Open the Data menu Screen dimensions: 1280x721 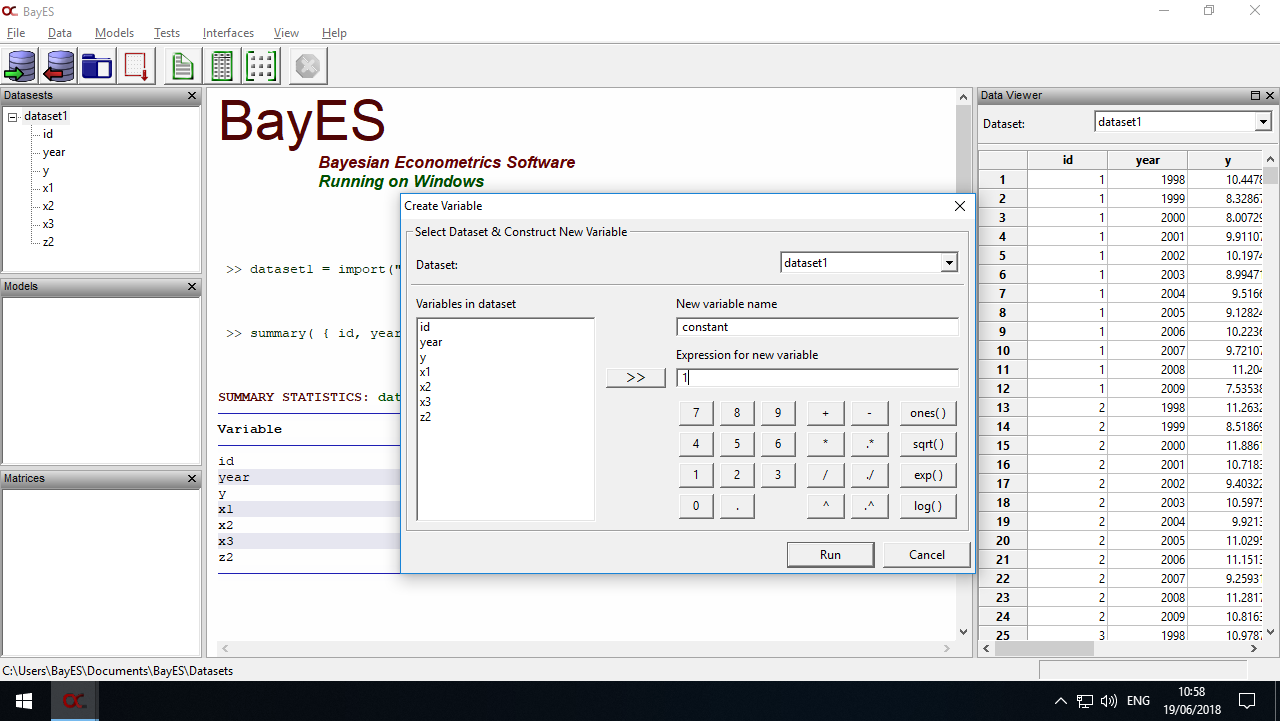(x=60, y=33)
